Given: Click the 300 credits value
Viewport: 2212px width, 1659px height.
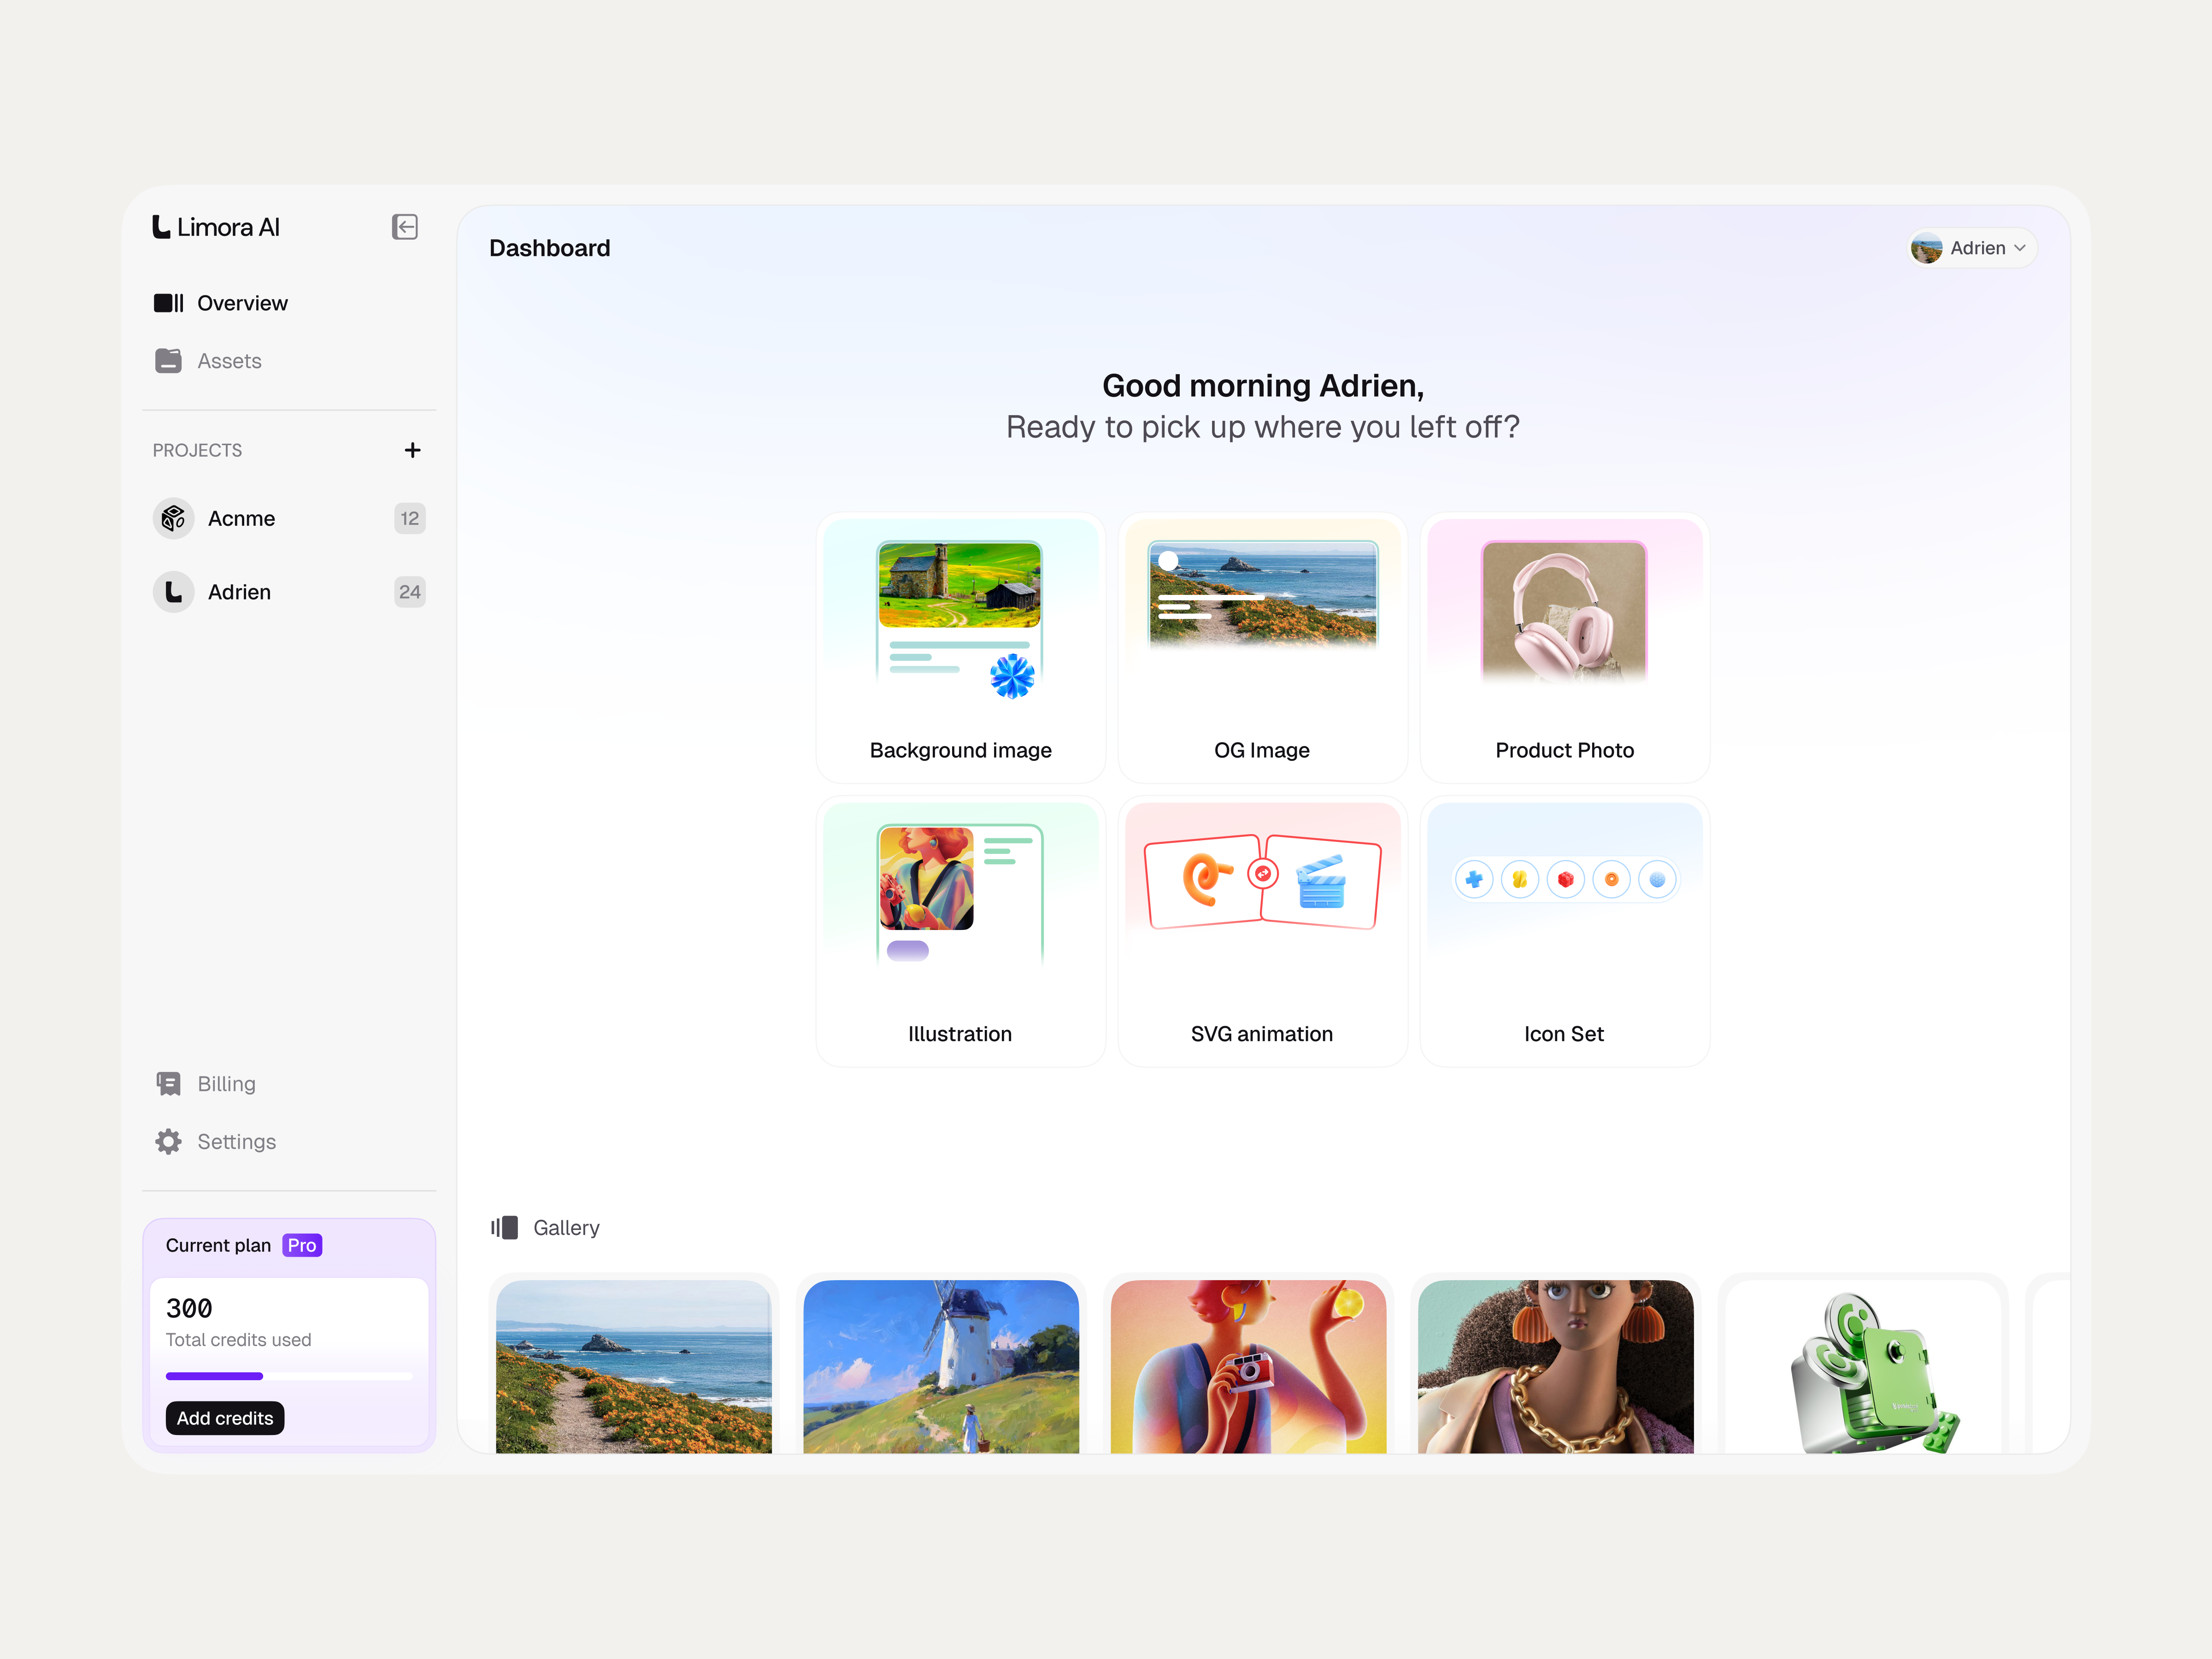Looking at the screenshot, I should 189,1308.
